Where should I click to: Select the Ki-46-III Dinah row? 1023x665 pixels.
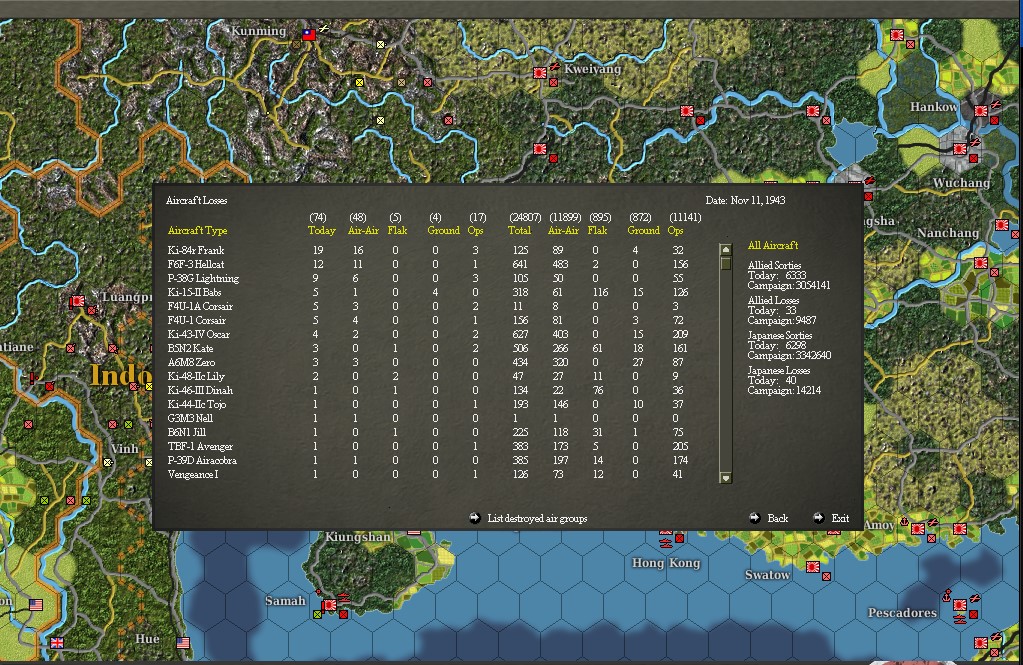click(x=427, y=390)
